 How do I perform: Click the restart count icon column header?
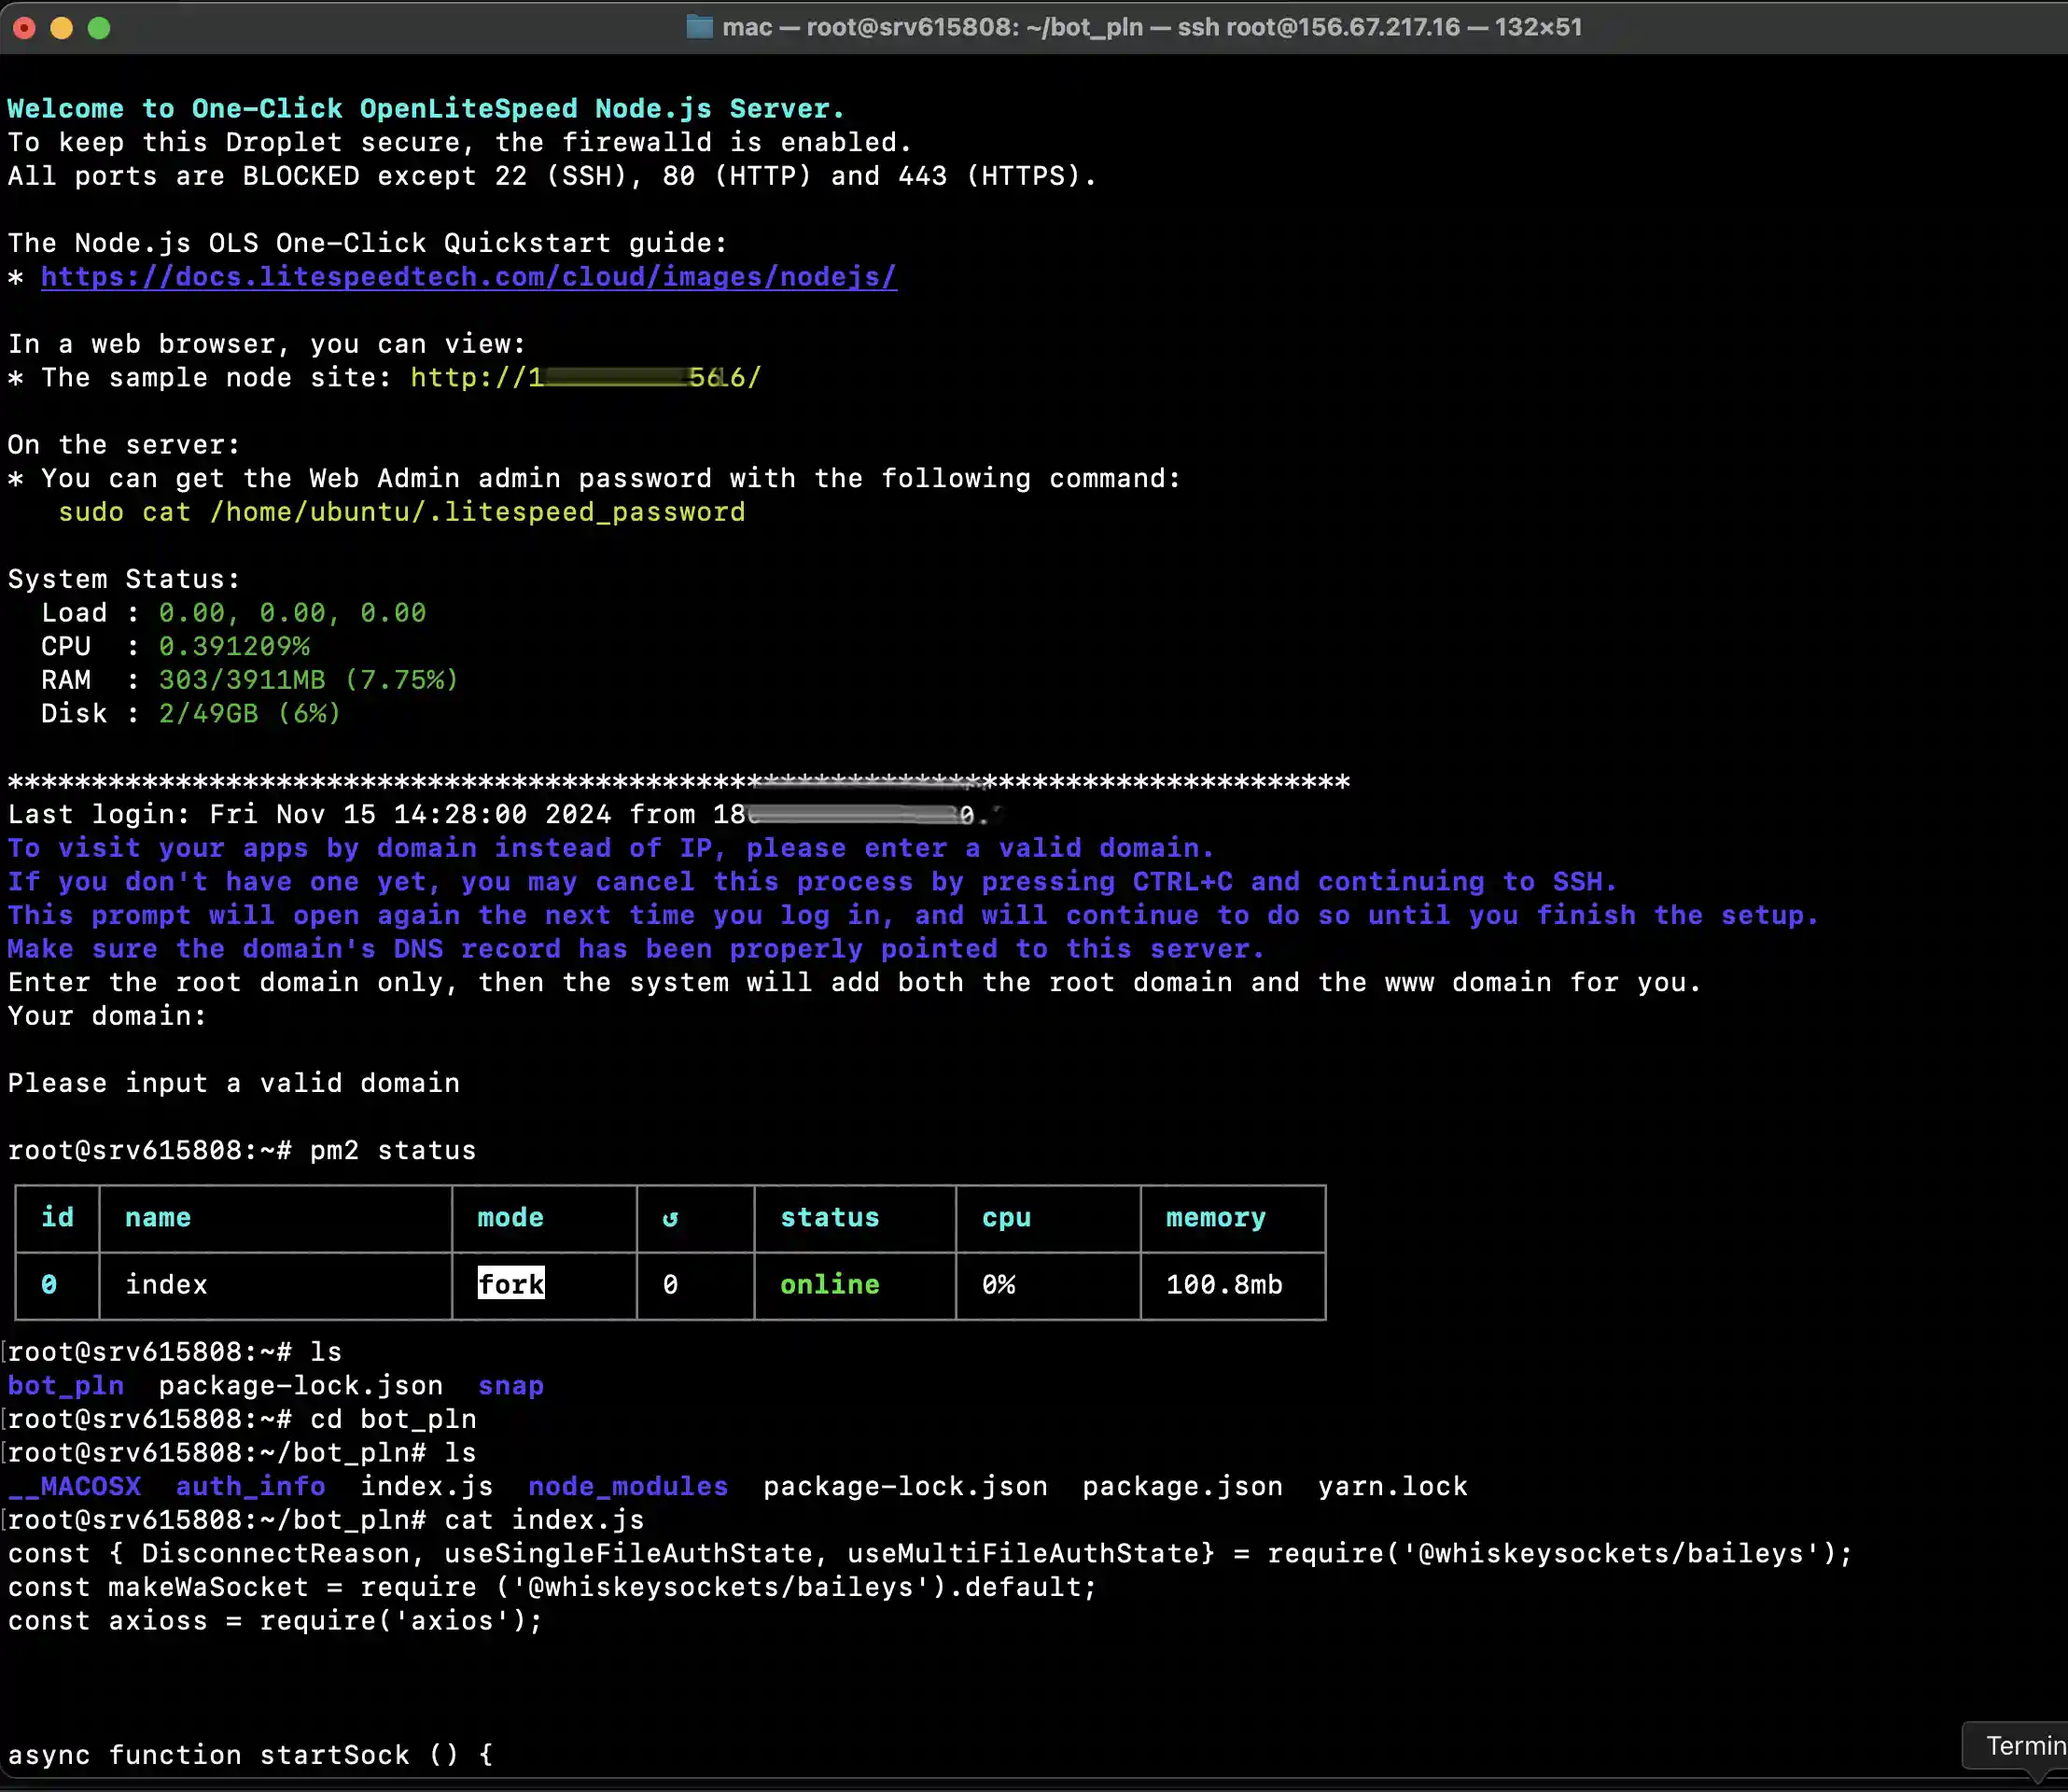tap(670, 1218)
